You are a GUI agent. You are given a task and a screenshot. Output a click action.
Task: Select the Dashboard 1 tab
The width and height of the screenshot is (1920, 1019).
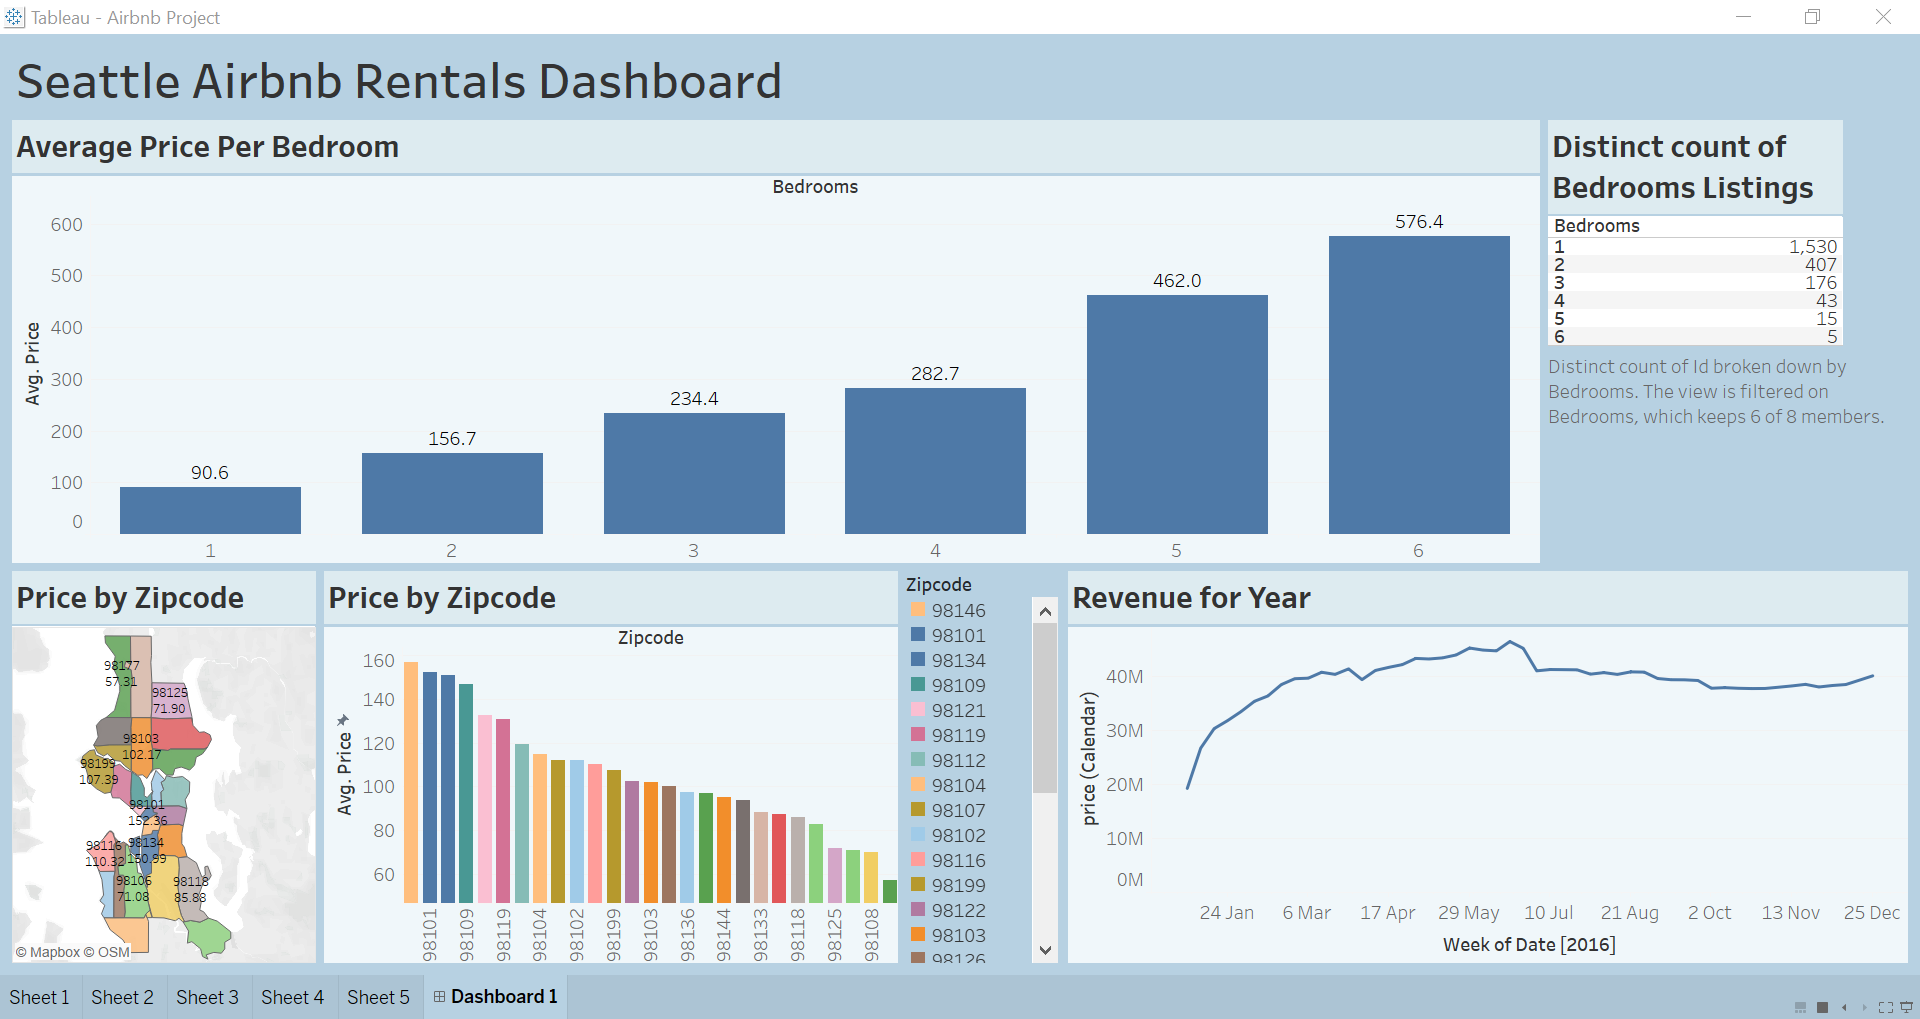coord(503,996)
